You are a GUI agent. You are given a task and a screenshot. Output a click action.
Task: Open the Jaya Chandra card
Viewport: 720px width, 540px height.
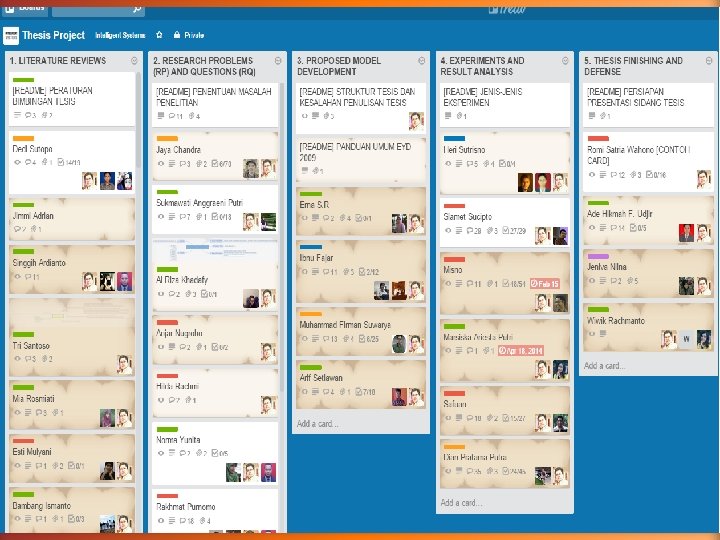coord(215,157)
